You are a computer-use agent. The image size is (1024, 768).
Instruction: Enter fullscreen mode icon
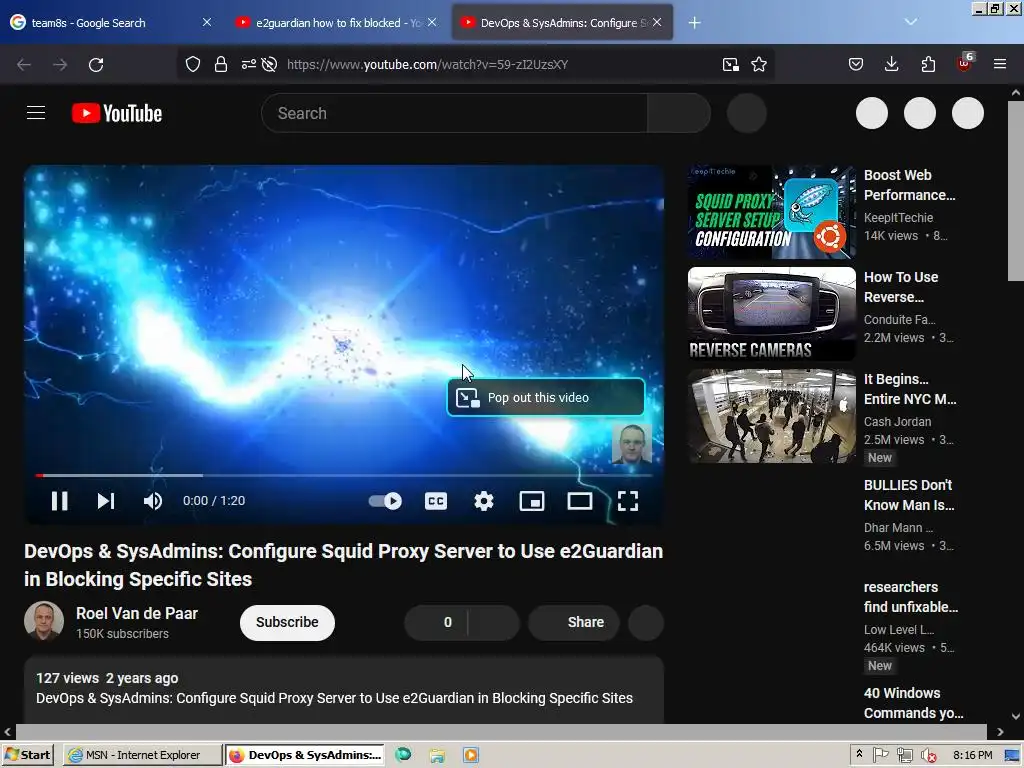[628, 501]
